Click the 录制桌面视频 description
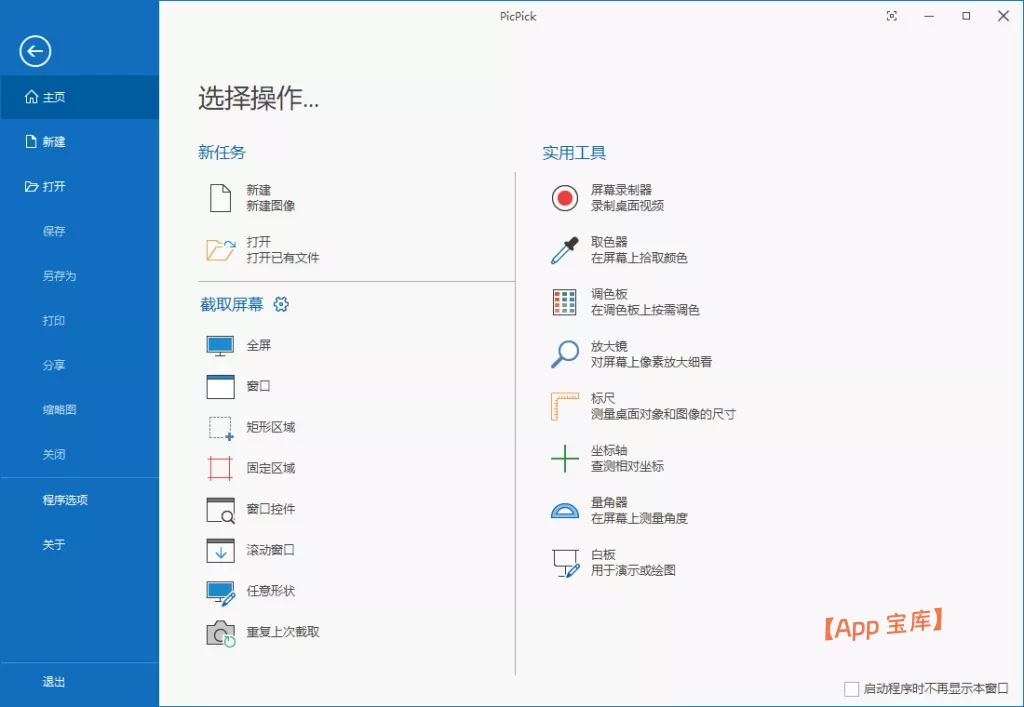1024x707 pixels. pos(628,206)
